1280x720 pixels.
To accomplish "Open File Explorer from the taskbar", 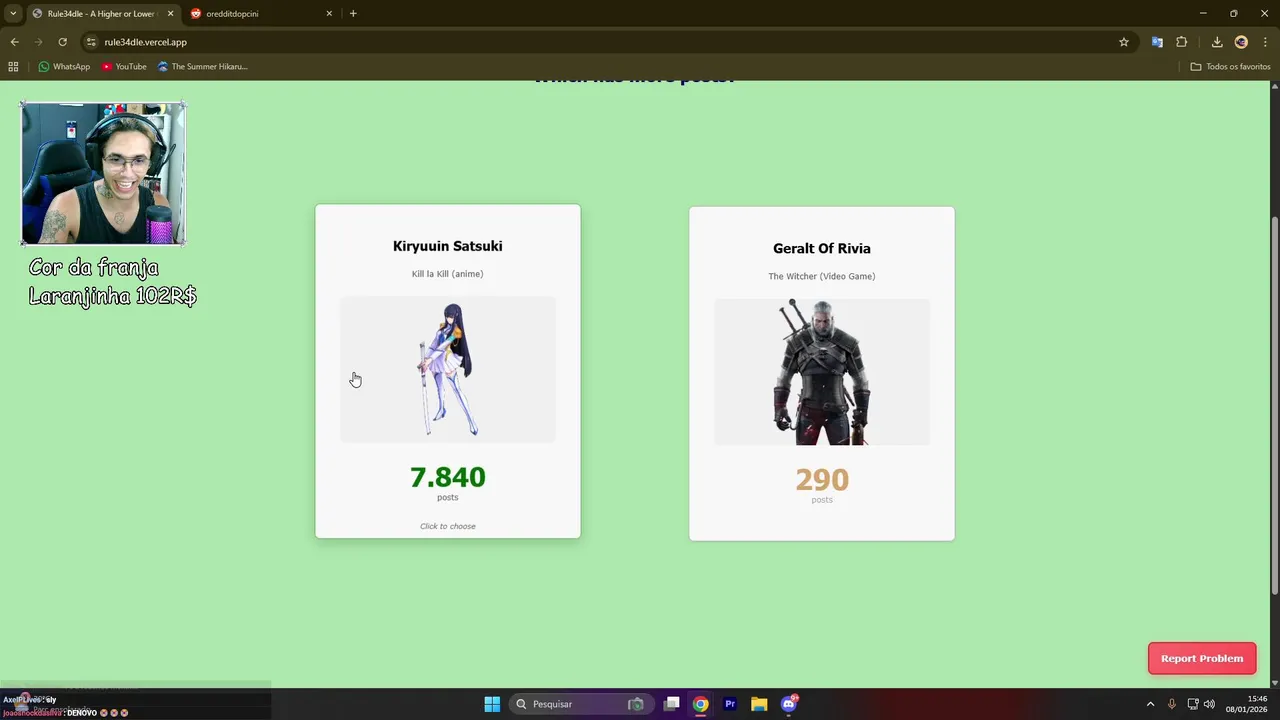I will tap(759, 704).
